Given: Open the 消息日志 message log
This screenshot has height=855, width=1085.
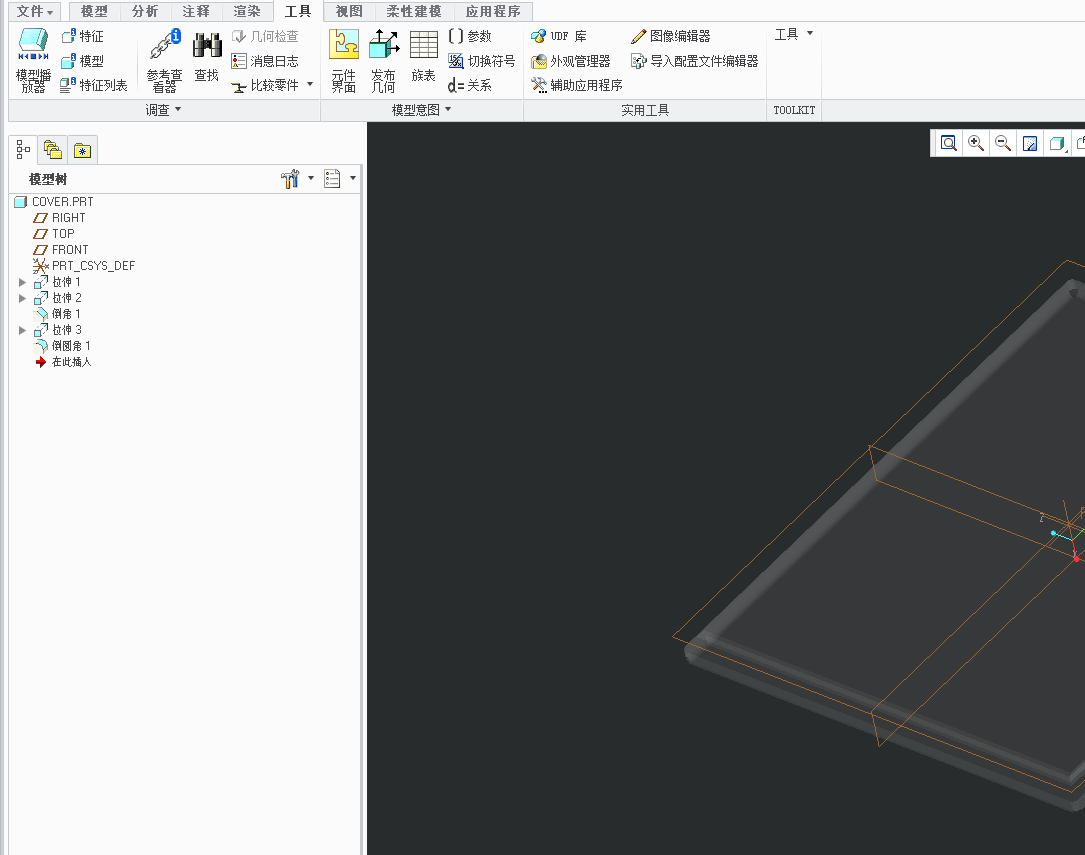Looking at the screenshot, I should coord(265,61).
